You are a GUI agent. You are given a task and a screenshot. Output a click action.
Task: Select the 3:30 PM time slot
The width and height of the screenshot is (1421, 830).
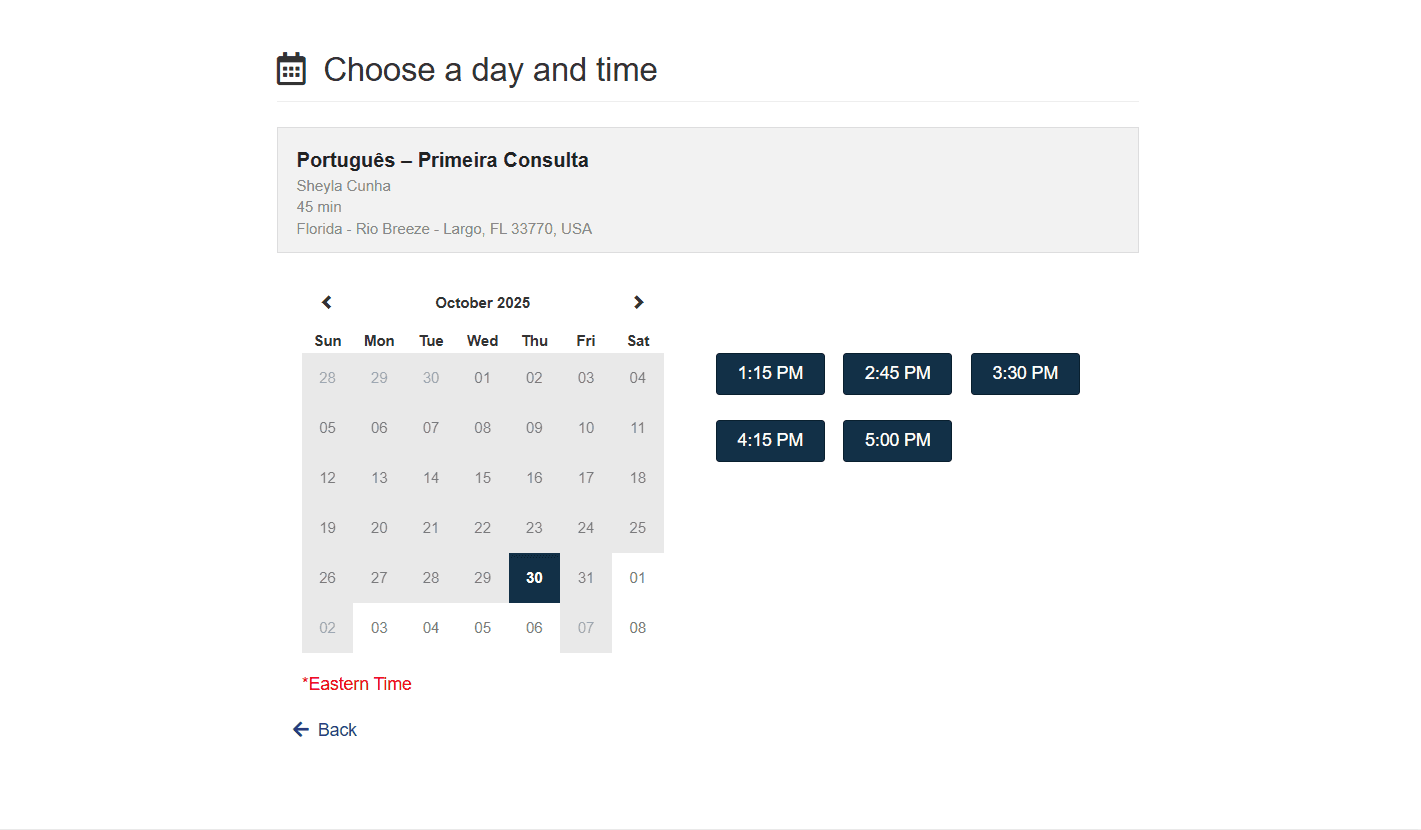(x=1025, y=374)
